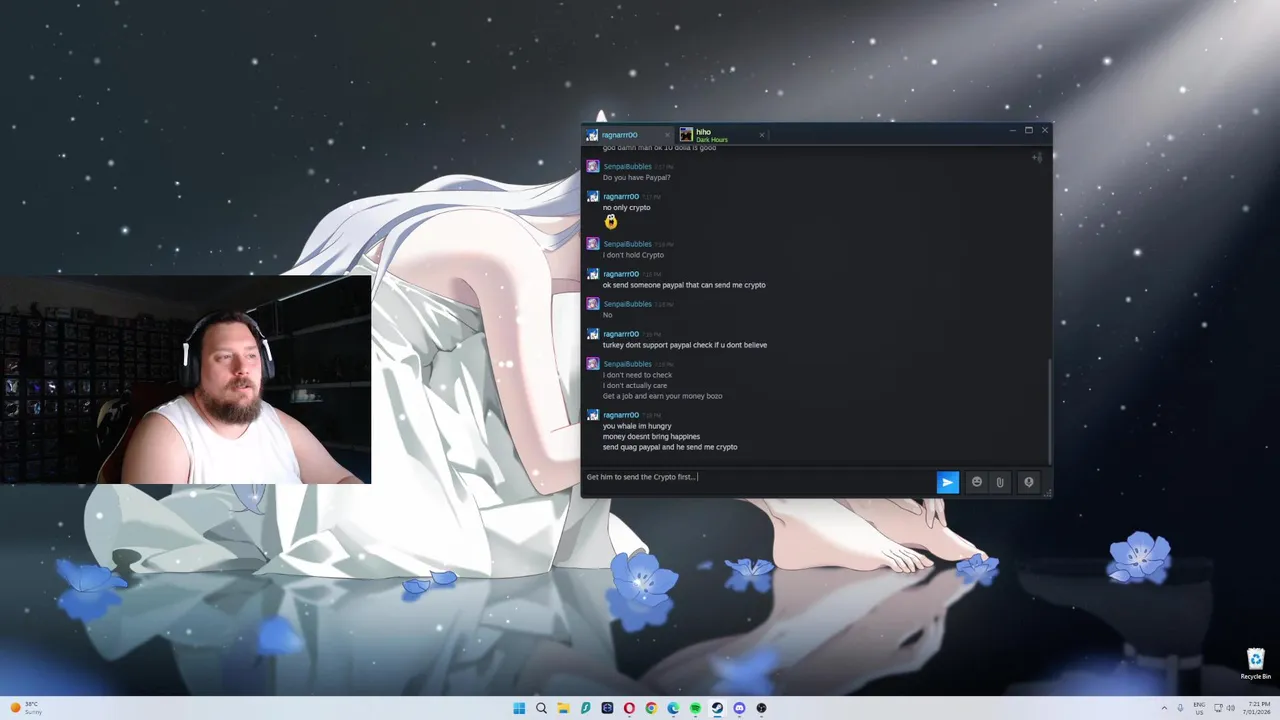Select the message 'I don't hold Crypto'
1280x720 pixels.
(633, 255)
